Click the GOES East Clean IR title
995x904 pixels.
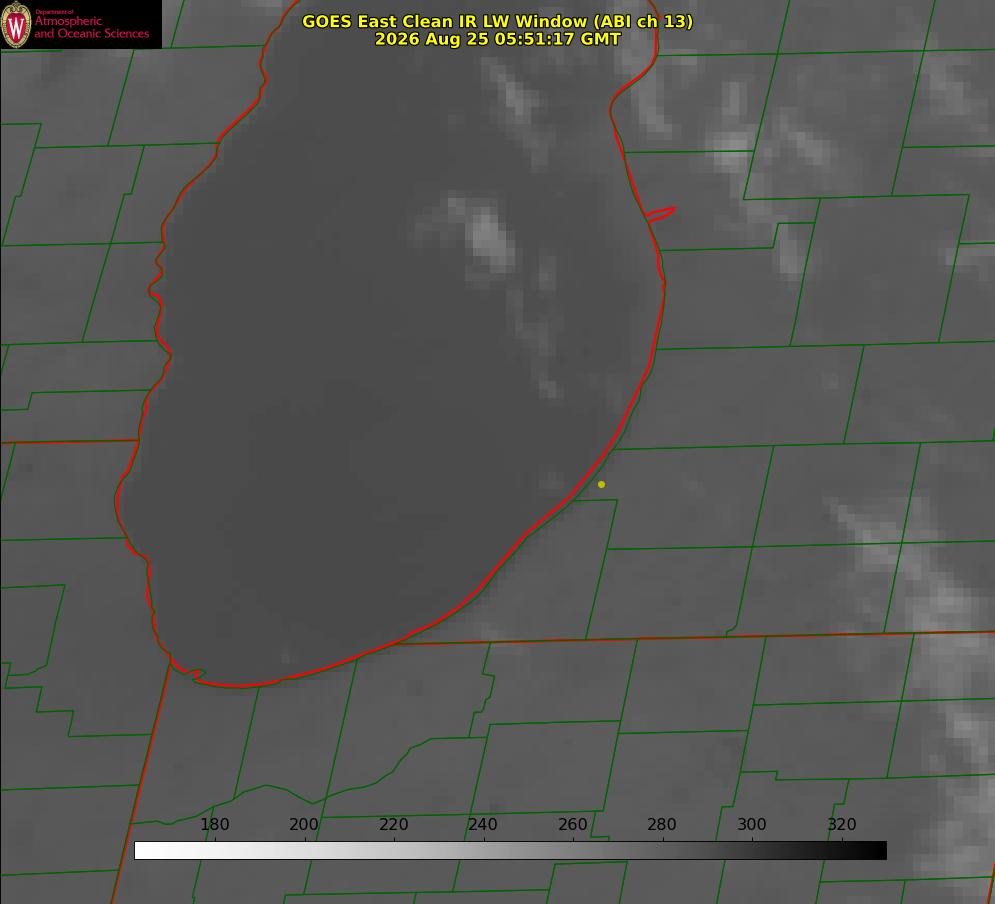point(498,21)
